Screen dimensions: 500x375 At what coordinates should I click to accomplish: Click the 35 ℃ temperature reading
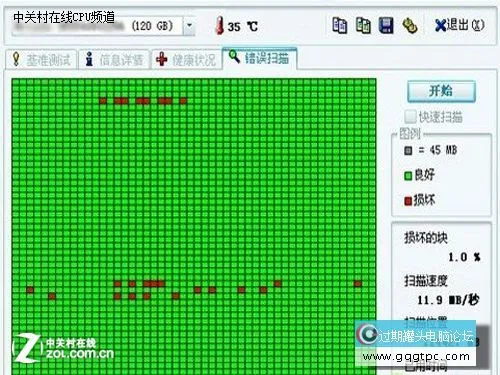point(243,27)
